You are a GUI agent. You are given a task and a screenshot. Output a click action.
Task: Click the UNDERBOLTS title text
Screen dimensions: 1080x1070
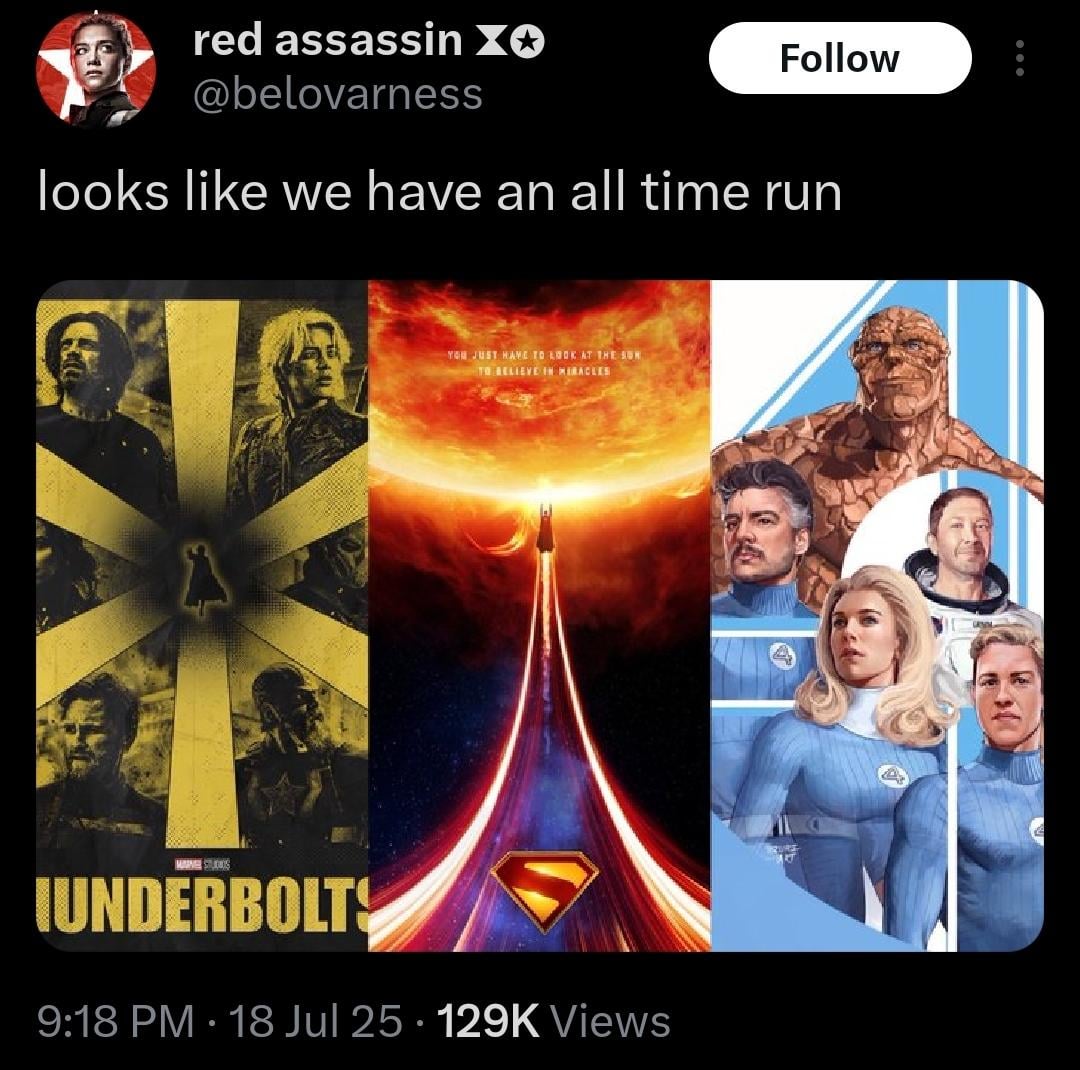pos(202,903)
